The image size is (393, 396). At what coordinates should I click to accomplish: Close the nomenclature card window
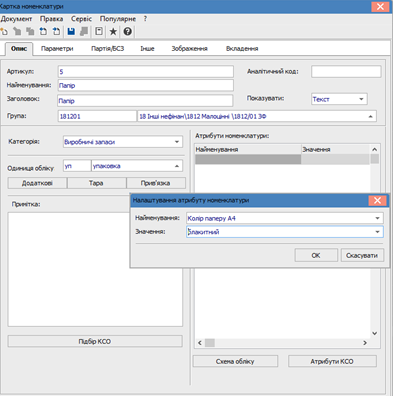[x=380, y=7]
